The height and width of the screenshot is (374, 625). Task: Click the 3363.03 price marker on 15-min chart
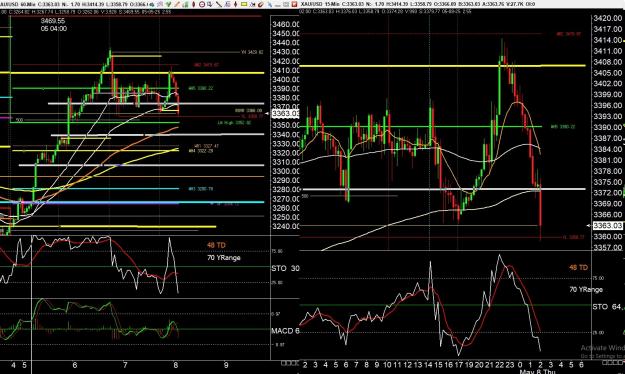coord(608,226)
